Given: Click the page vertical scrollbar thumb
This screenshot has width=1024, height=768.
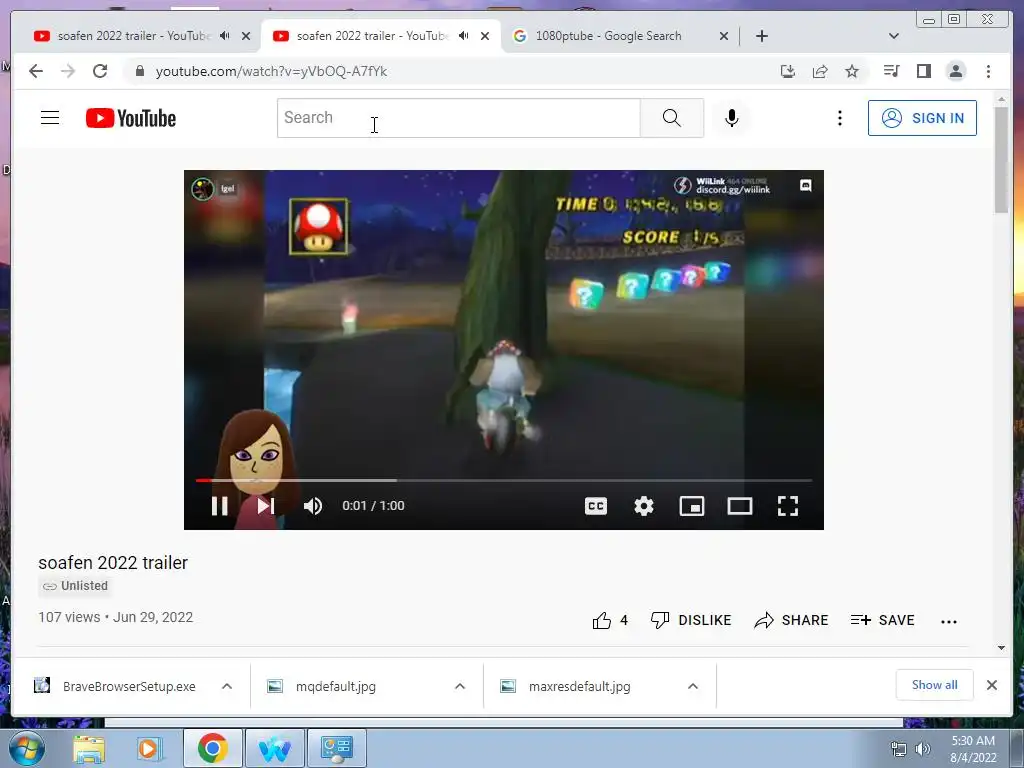Looking at the screenshot, I should (x=1001, y=160).
